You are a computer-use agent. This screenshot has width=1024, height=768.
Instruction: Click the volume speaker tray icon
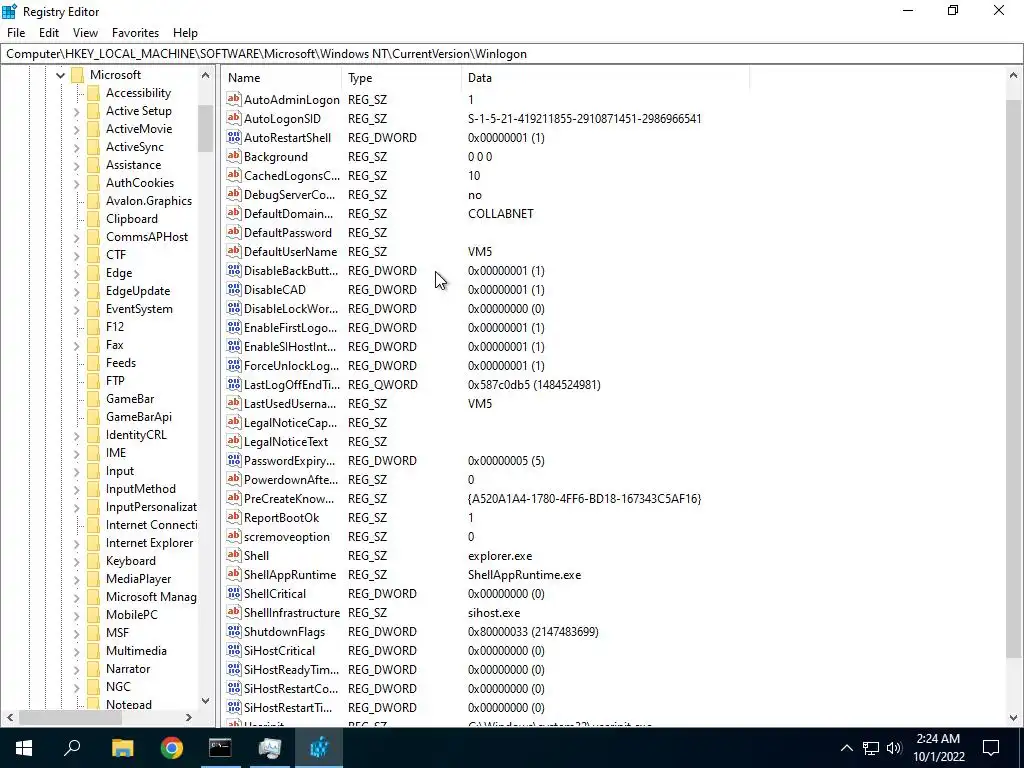(894, 748)
